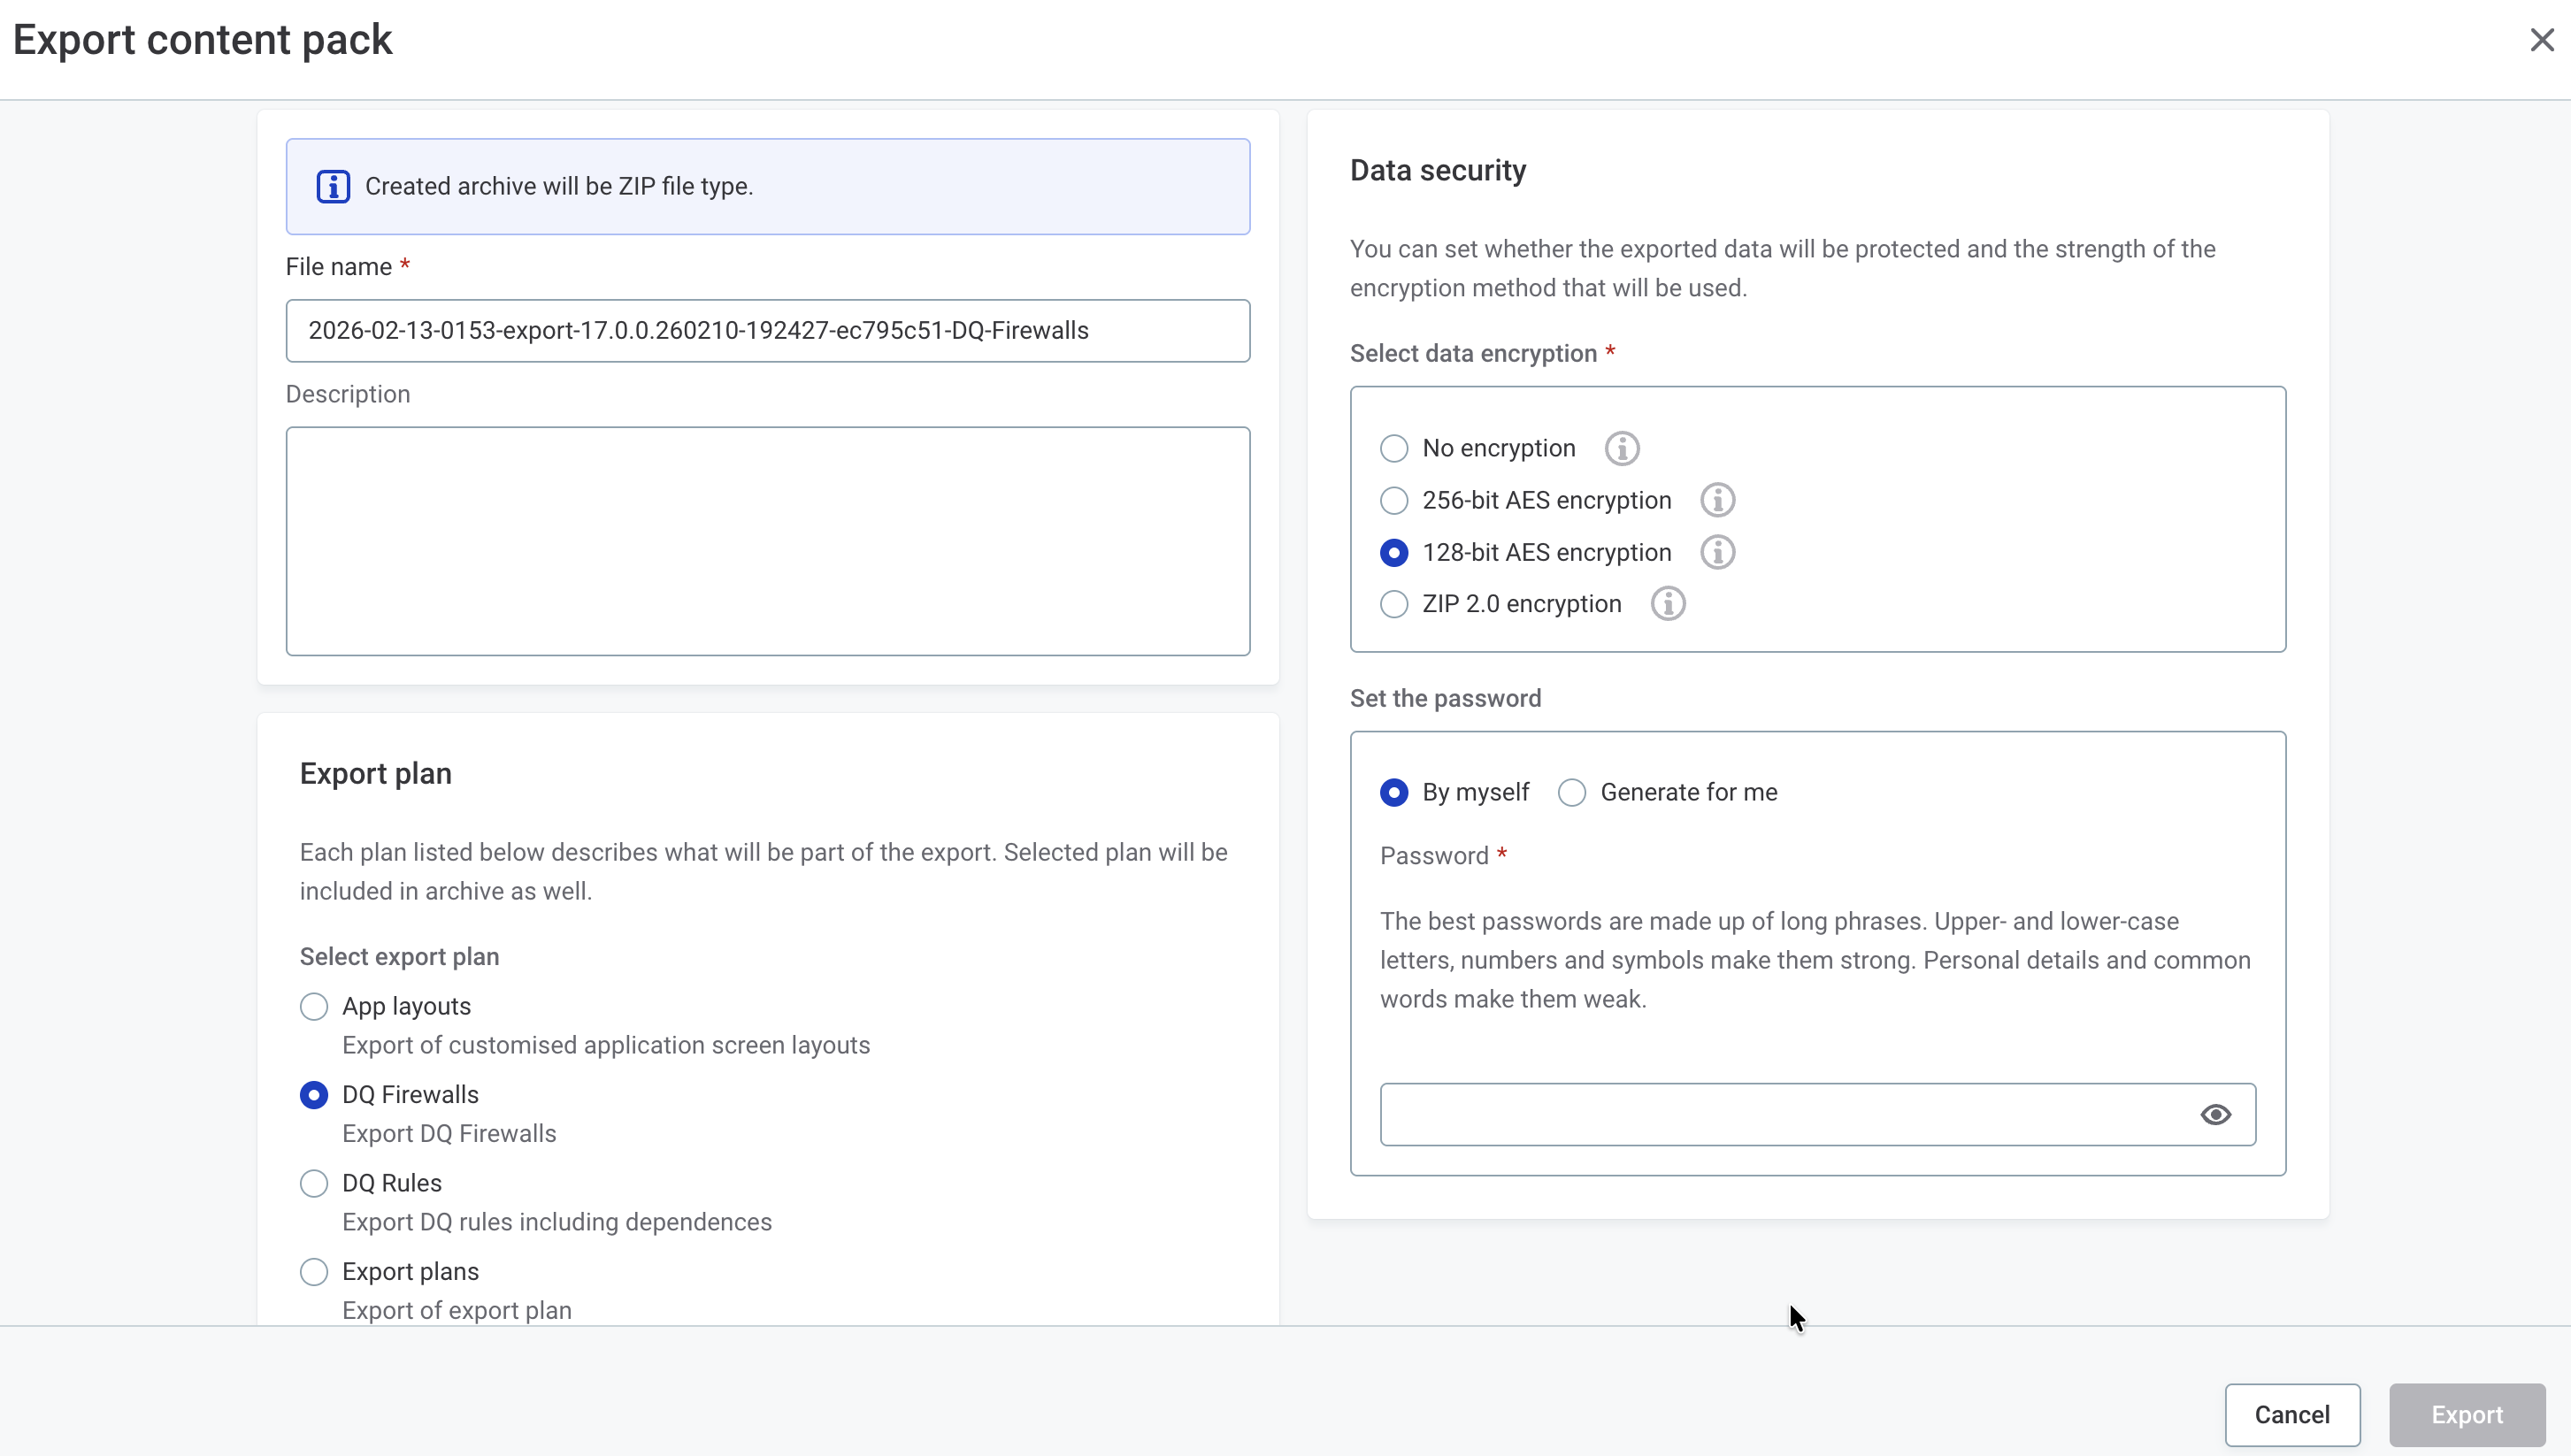2571x1456 pixels.
Task: Select By myself password option
Action: pos(1394,793)
